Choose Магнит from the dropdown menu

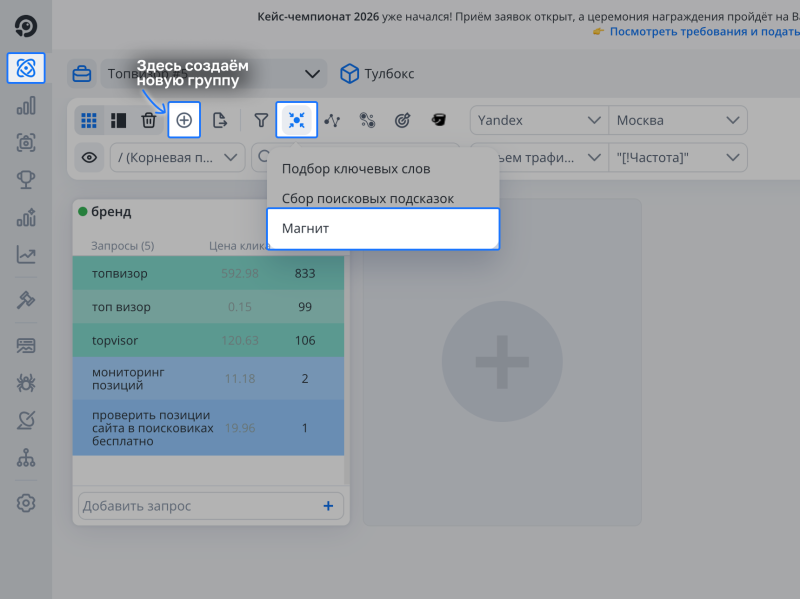point(383,229)
